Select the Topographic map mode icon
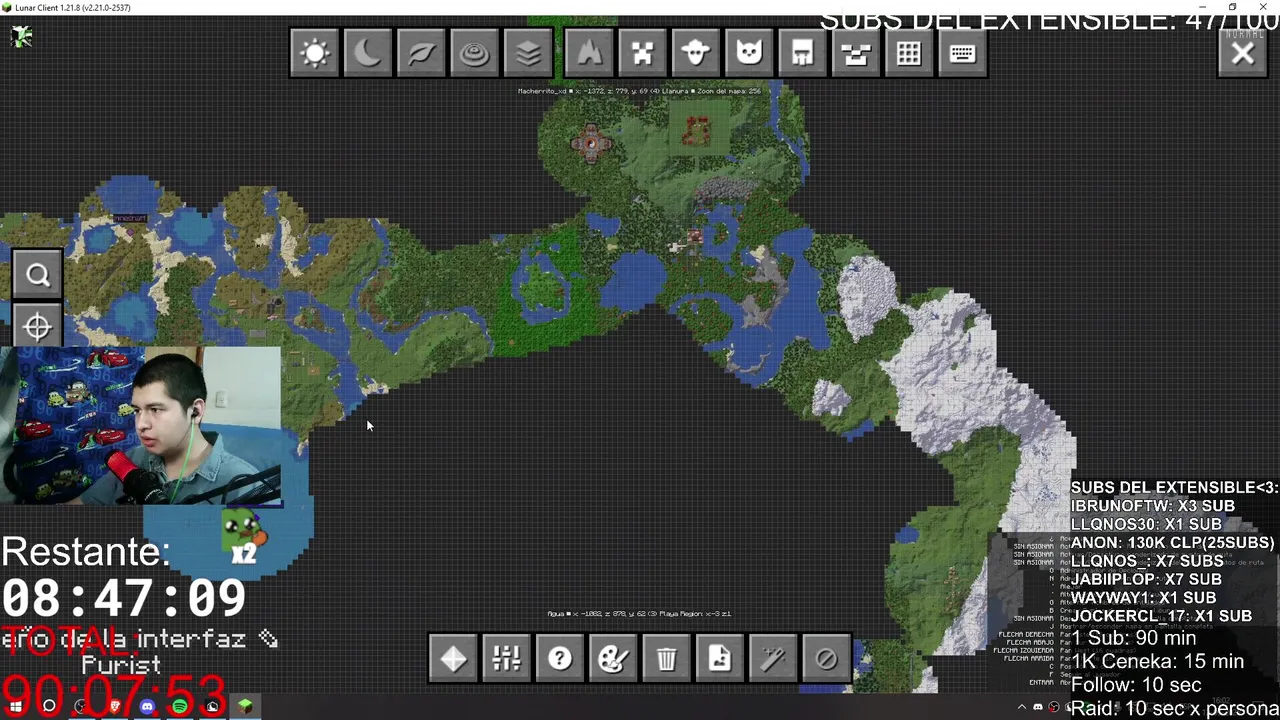1280x720 pixels. point(475,53)
